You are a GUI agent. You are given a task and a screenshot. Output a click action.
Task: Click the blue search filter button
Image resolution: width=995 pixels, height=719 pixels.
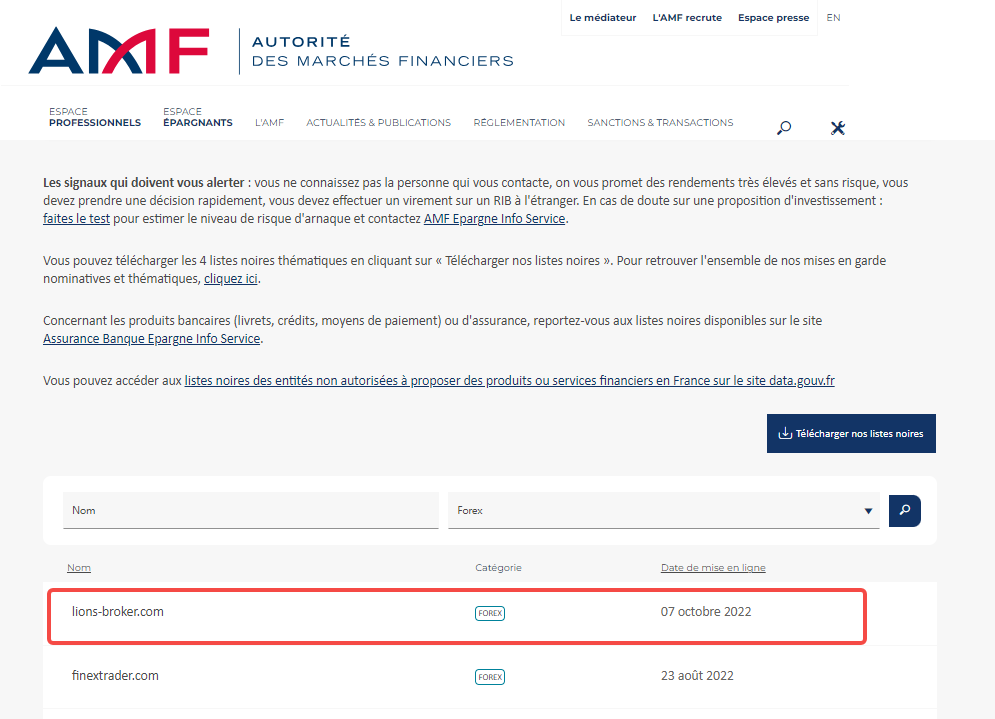[x=904, y=510]
